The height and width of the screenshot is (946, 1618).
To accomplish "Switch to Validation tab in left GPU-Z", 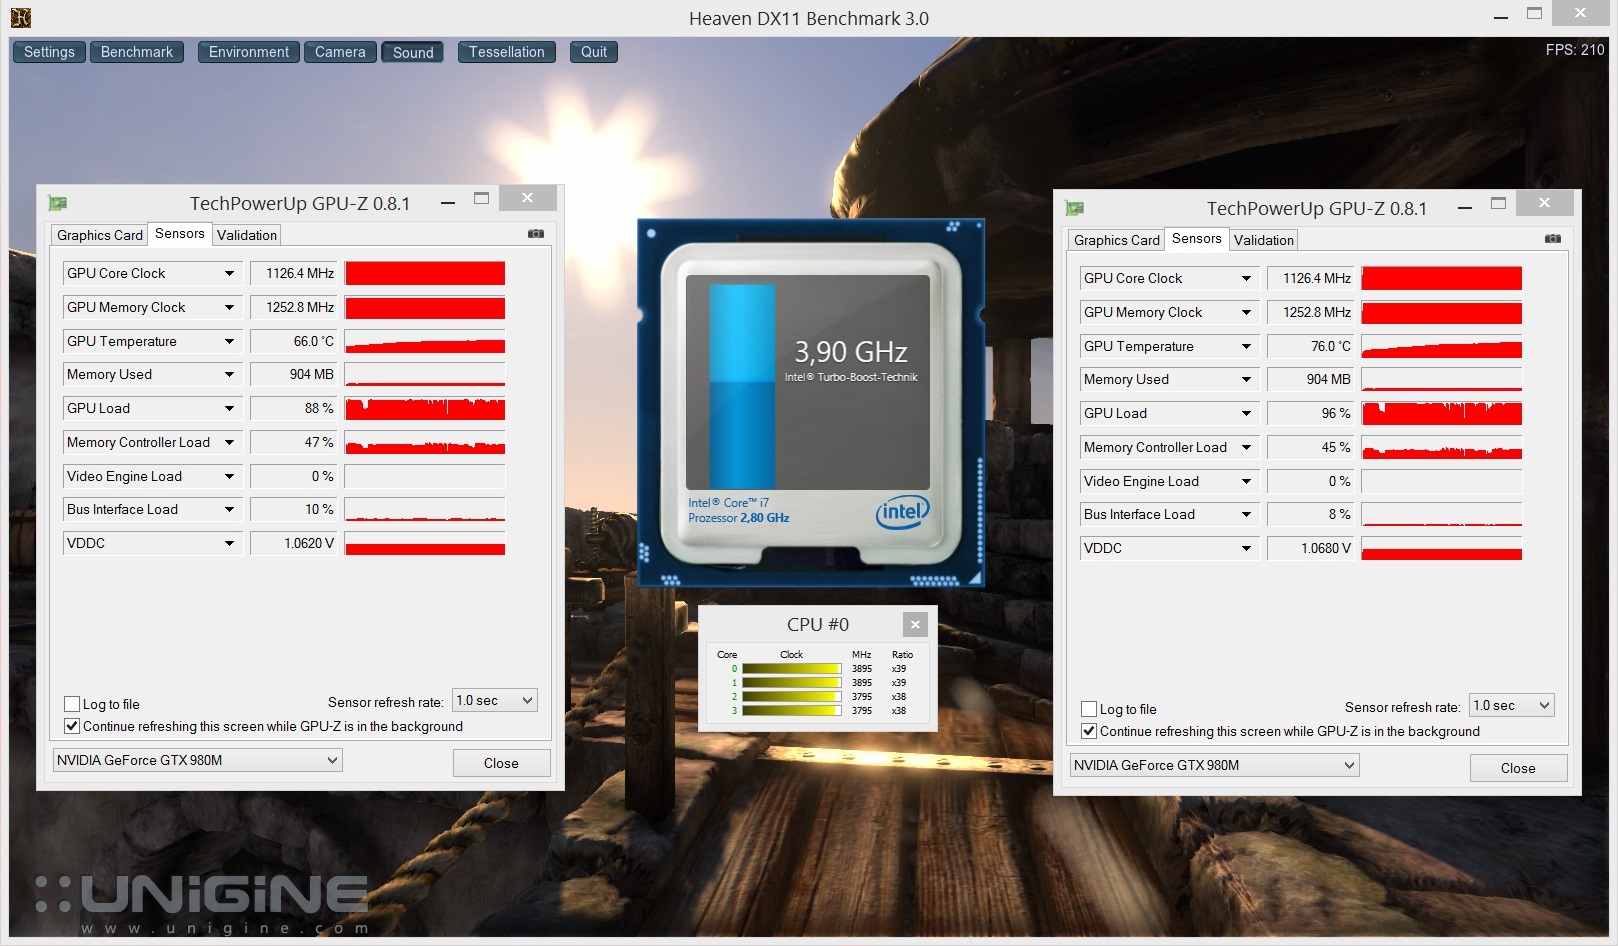I will [247, 235].
